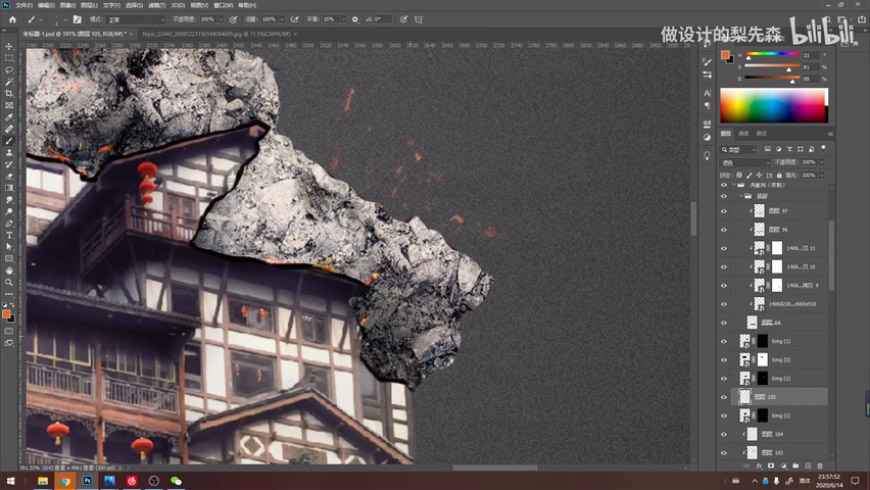The image size is (870, 490).
Task: Open flow value dropdown arrow
Action: (x=281, y=19)
